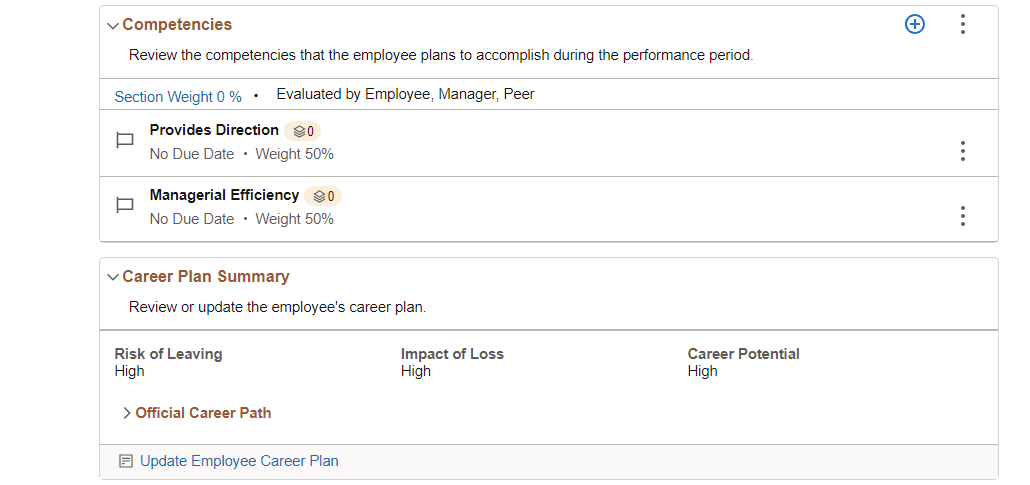Click the Risk of Leaving value High

(x=130, y=371)
